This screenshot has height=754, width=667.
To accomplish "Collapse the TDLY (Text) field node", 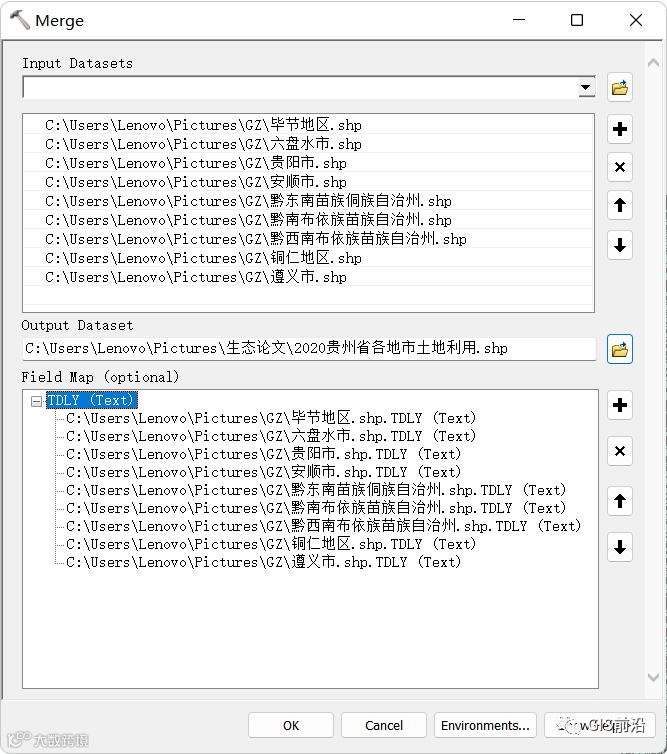I will coord(36,401).
